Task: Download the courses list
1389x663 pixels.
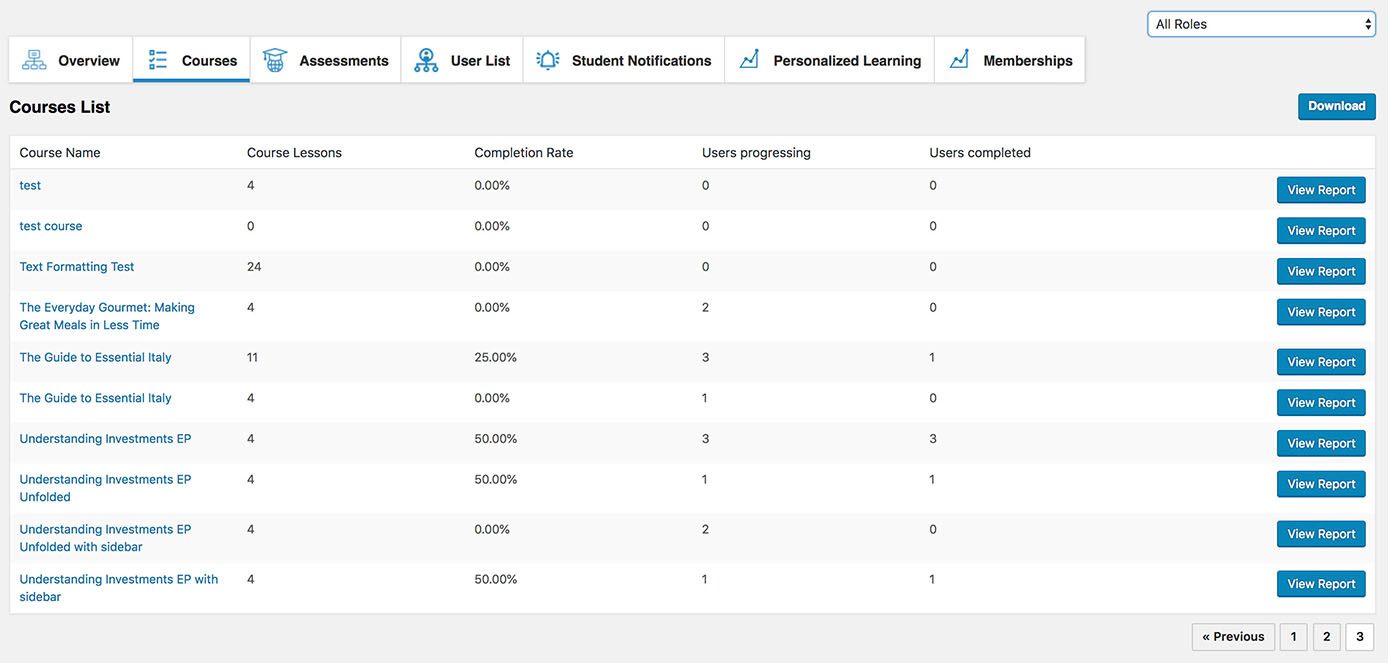Action: 1336,106
